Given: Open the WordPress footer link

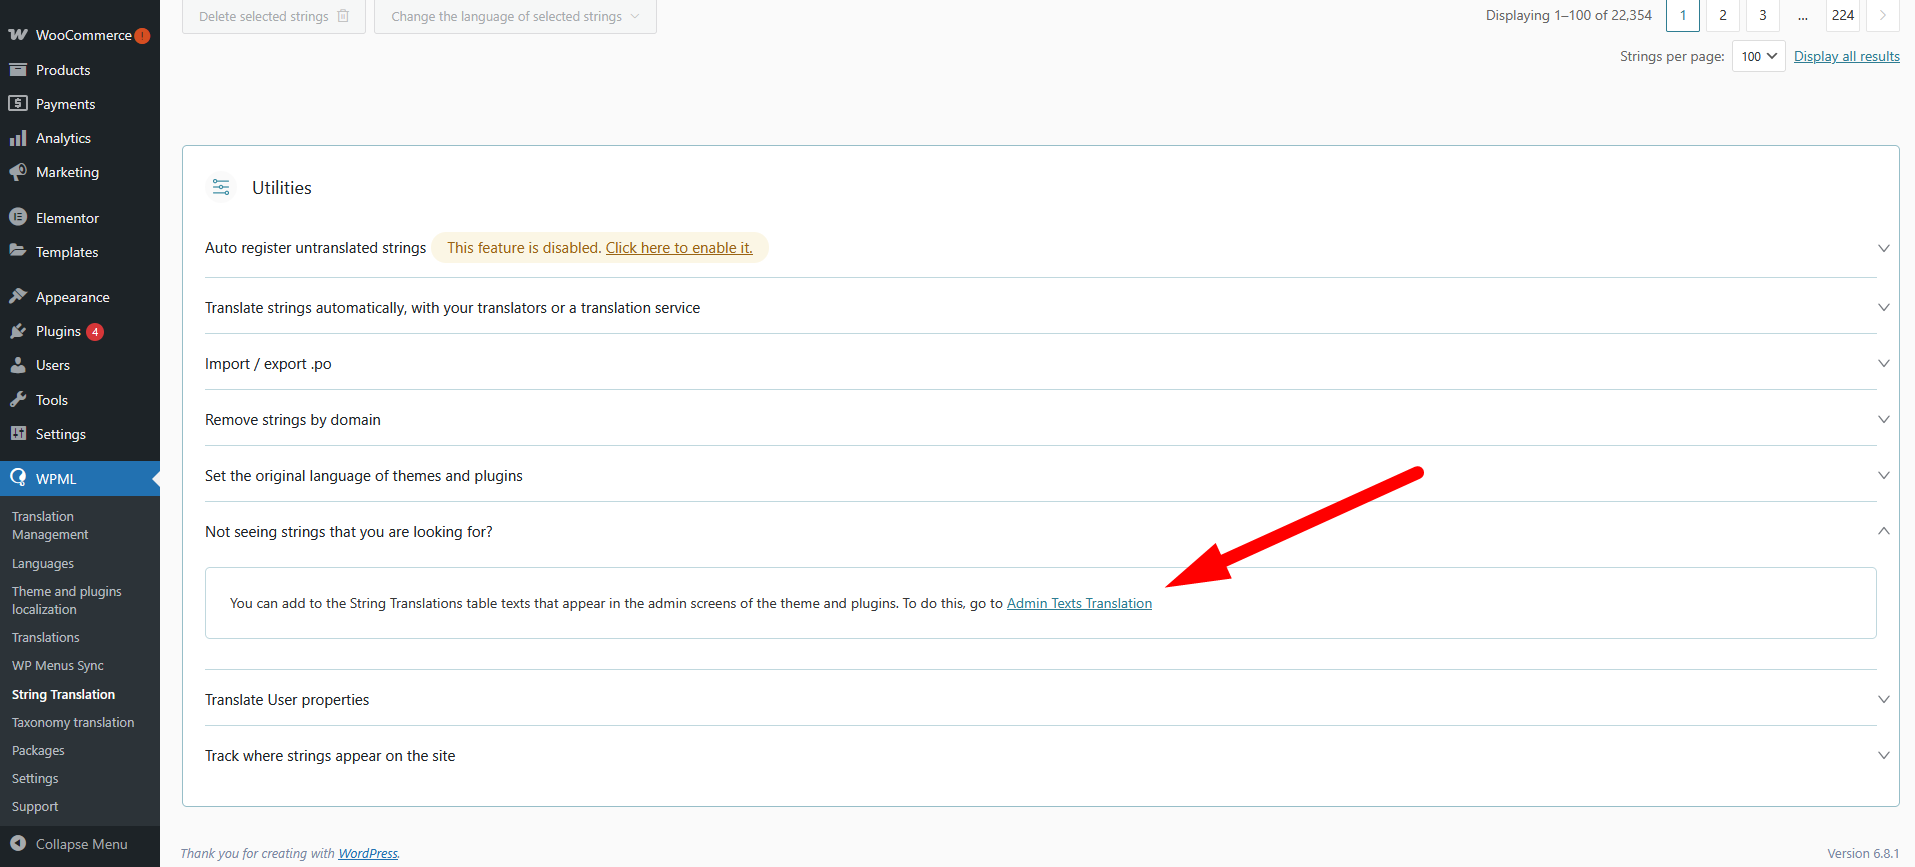Looking at the screenshot, I should coord(368,853).
